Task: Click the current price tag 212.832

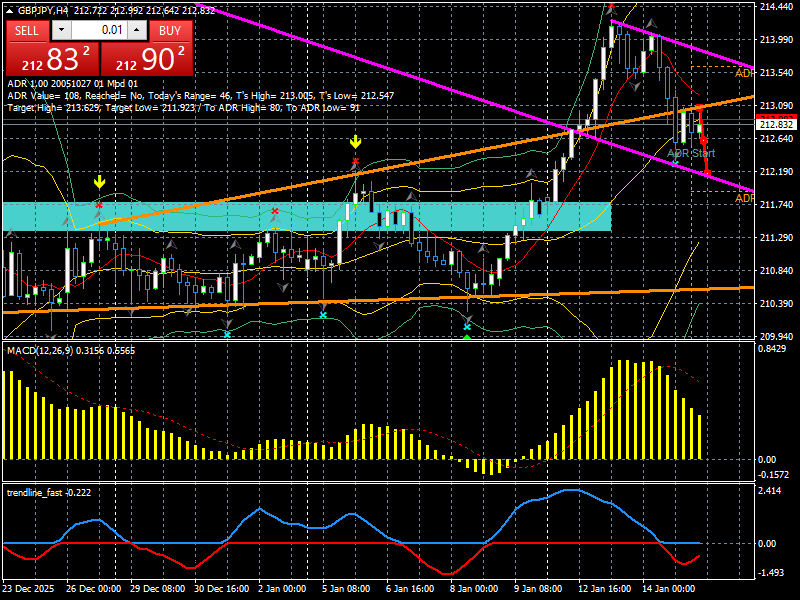Action: coord(776,125)
